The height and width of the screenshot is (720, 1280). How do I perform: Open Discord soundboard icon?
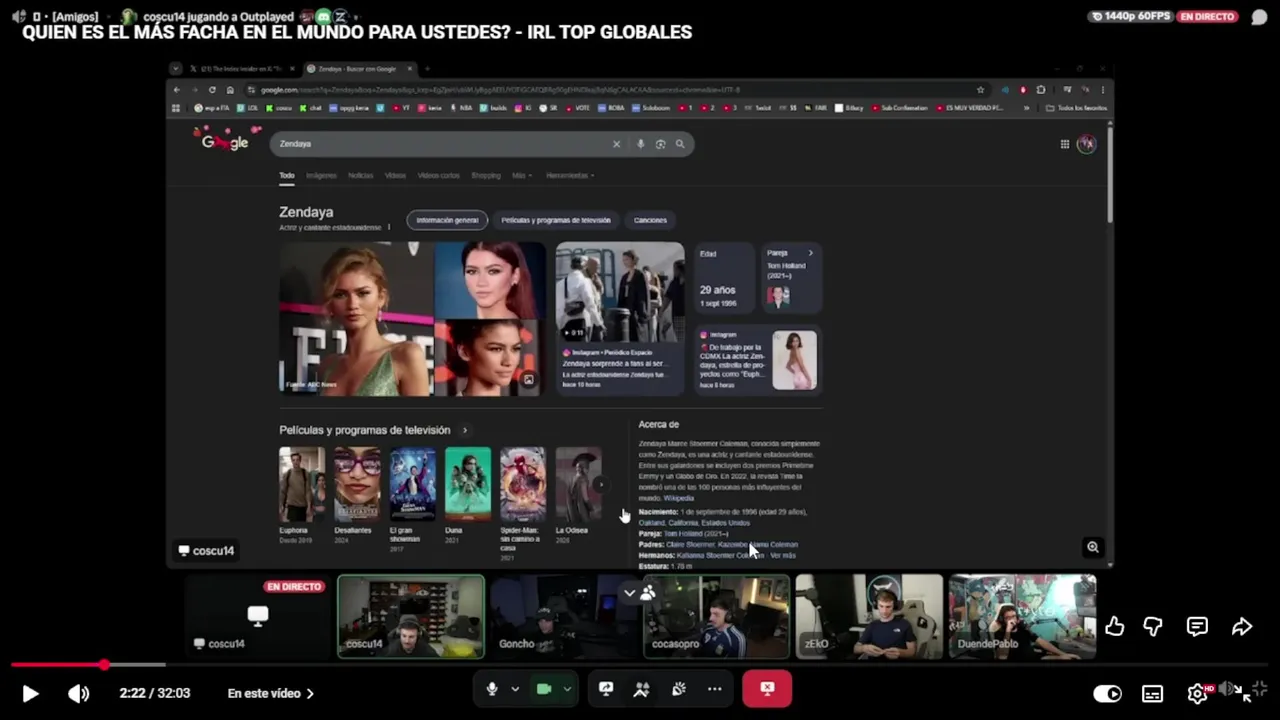click(x=678, y=688)
